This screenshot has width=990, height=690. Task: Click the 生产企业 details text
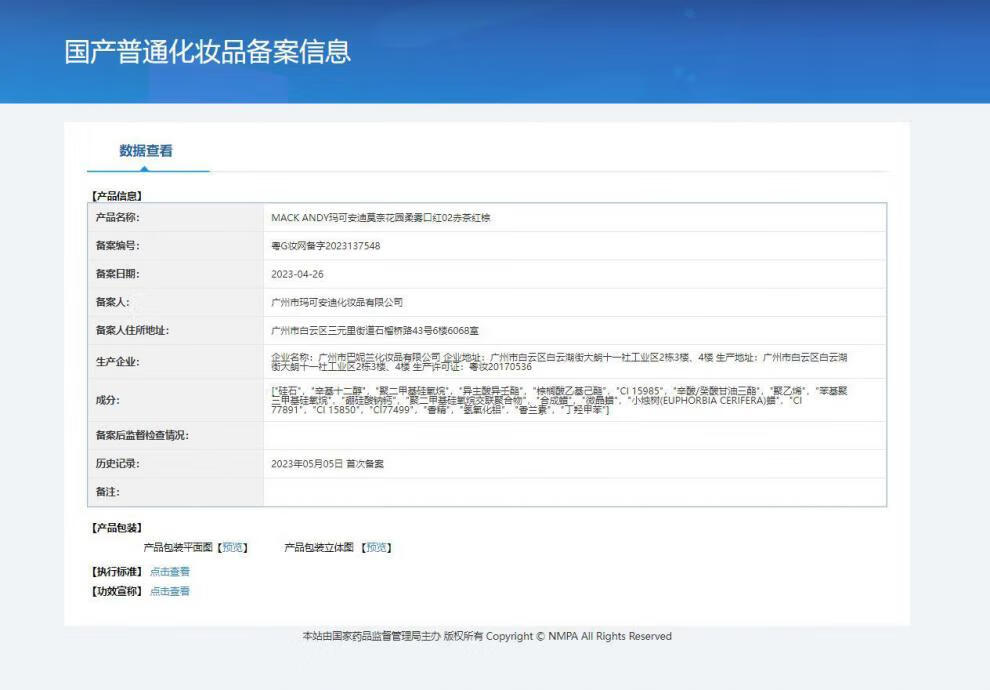point(559,362)
